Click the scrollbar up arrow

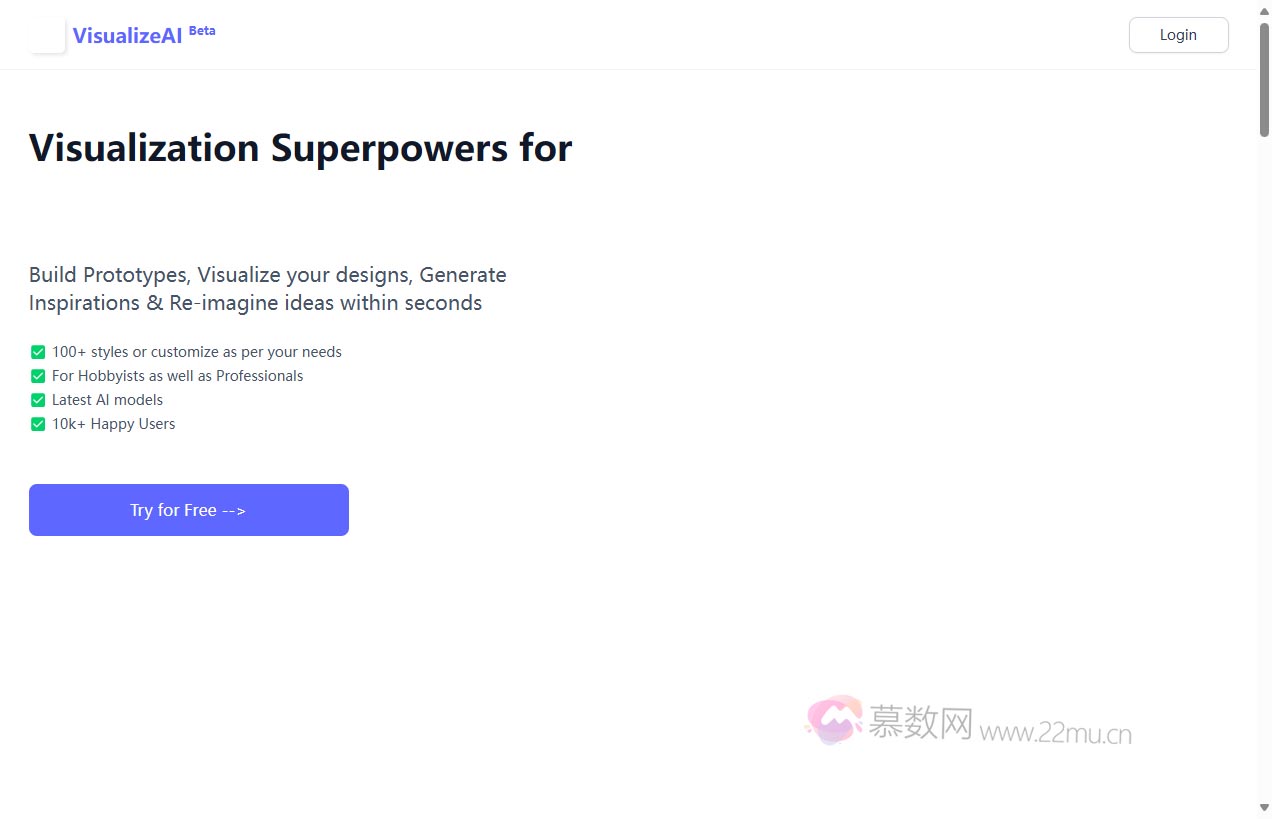pyautogui.click(x=1264, y=9)
